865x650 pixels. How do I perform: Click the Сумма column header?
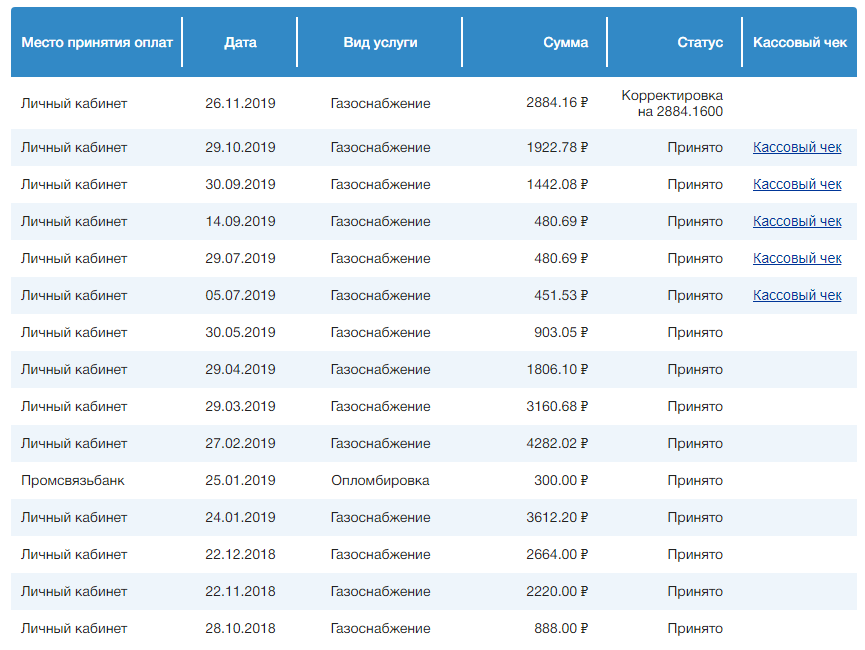(565, 42)
